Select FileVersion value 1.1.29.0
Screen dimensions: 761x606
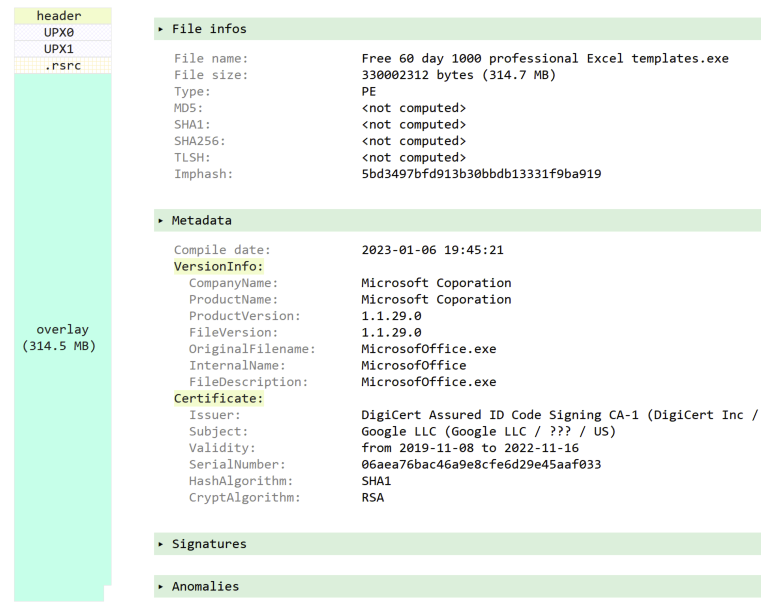pyautogui.click(x=391, y=332)
